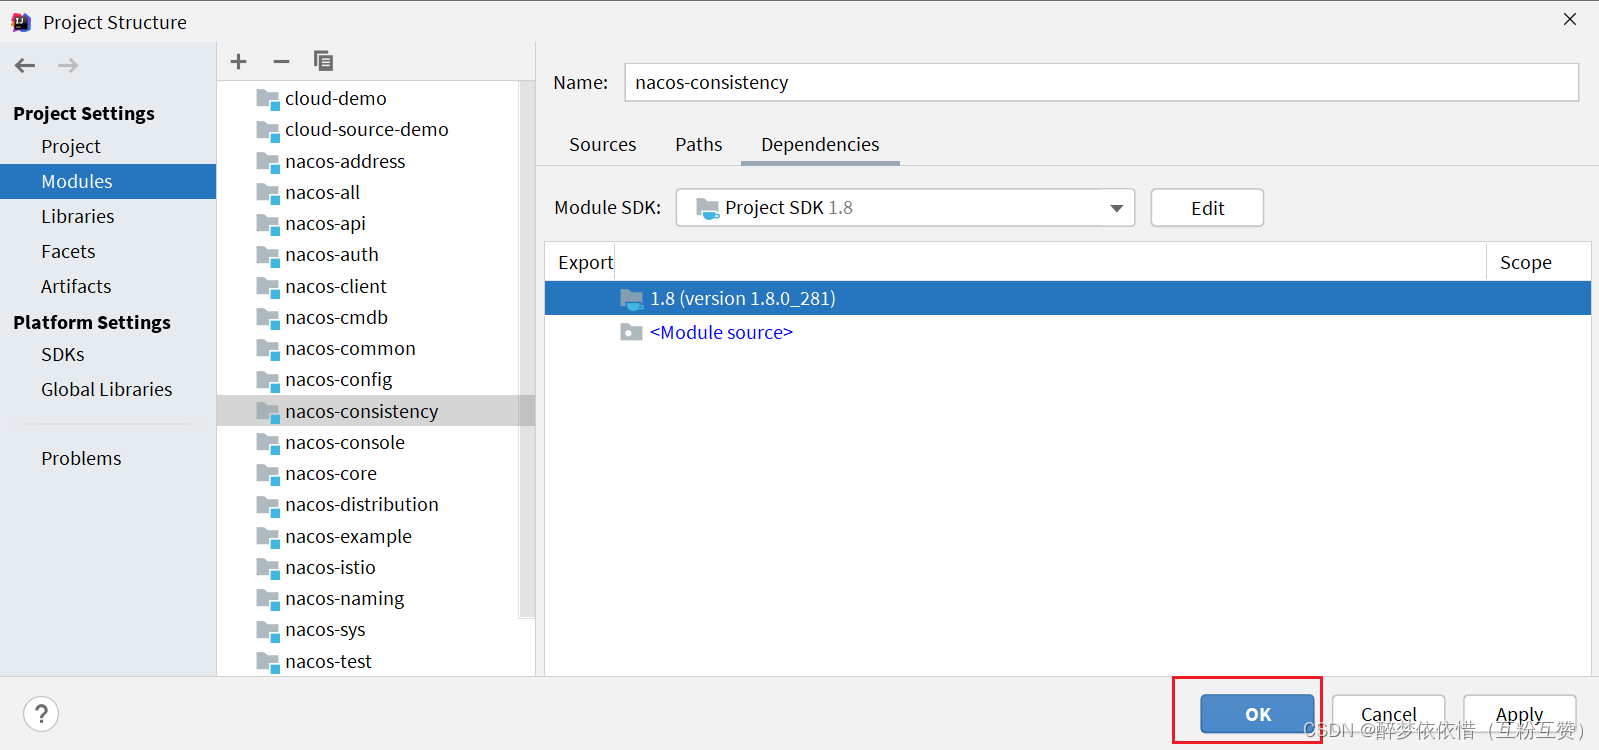Open SDKs under Platform Settings
Screen dimensions: 1599x750
tap(63, 355)
